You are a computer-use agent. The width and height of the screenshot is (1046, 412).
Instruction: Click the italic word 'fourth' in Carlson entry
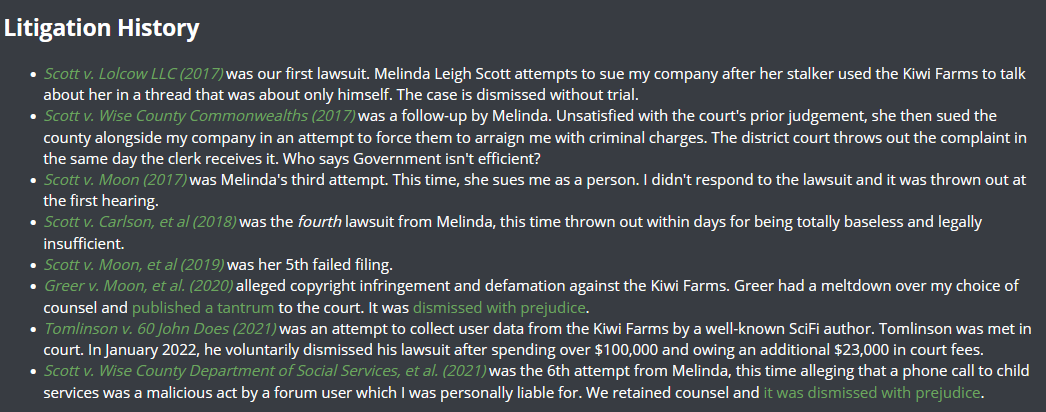pyautogui.click(x=320, y=222)
